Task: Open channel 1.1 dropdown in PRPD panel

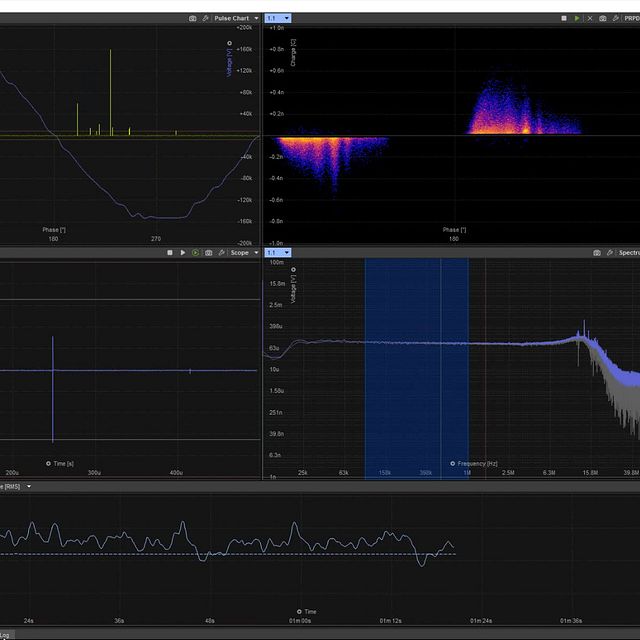Action: [x=277, y=18]
